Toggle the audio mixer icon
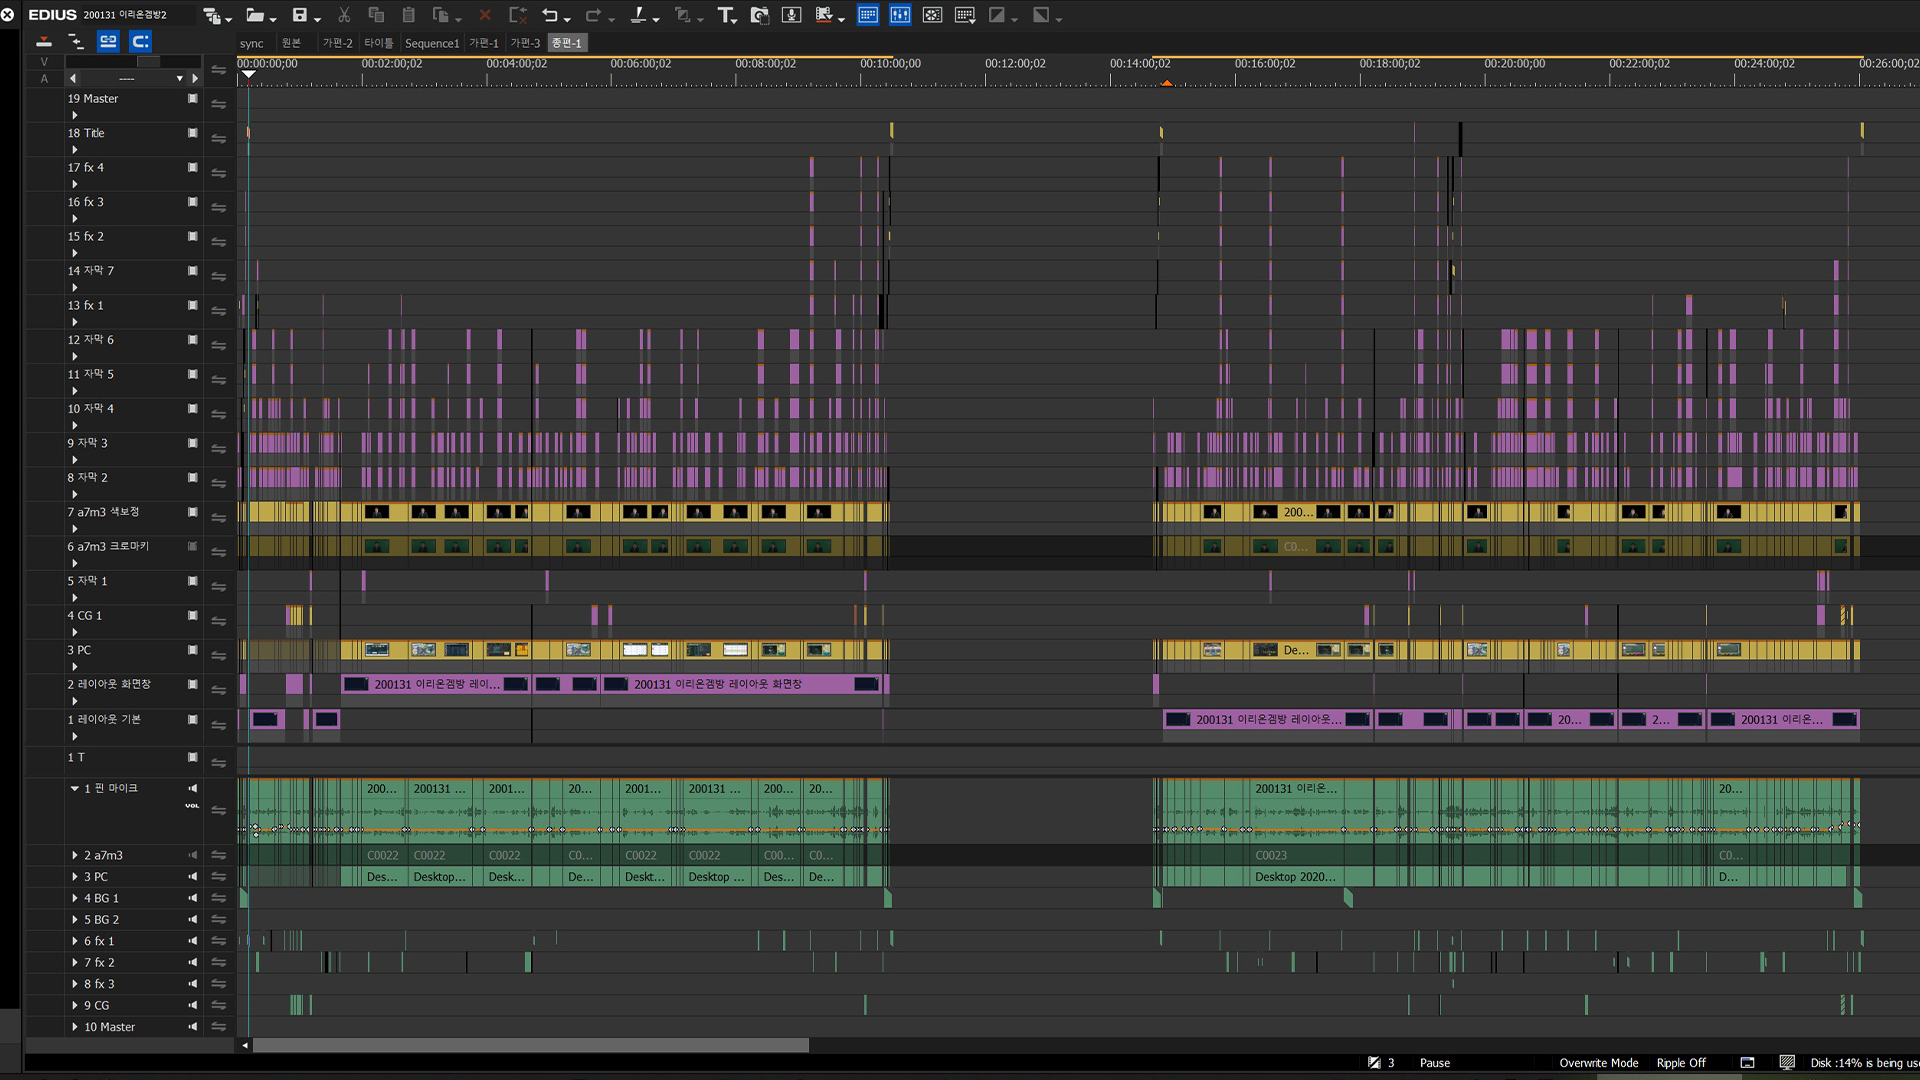Viewport: 1920px width, 1080px height. pos(900,15)
